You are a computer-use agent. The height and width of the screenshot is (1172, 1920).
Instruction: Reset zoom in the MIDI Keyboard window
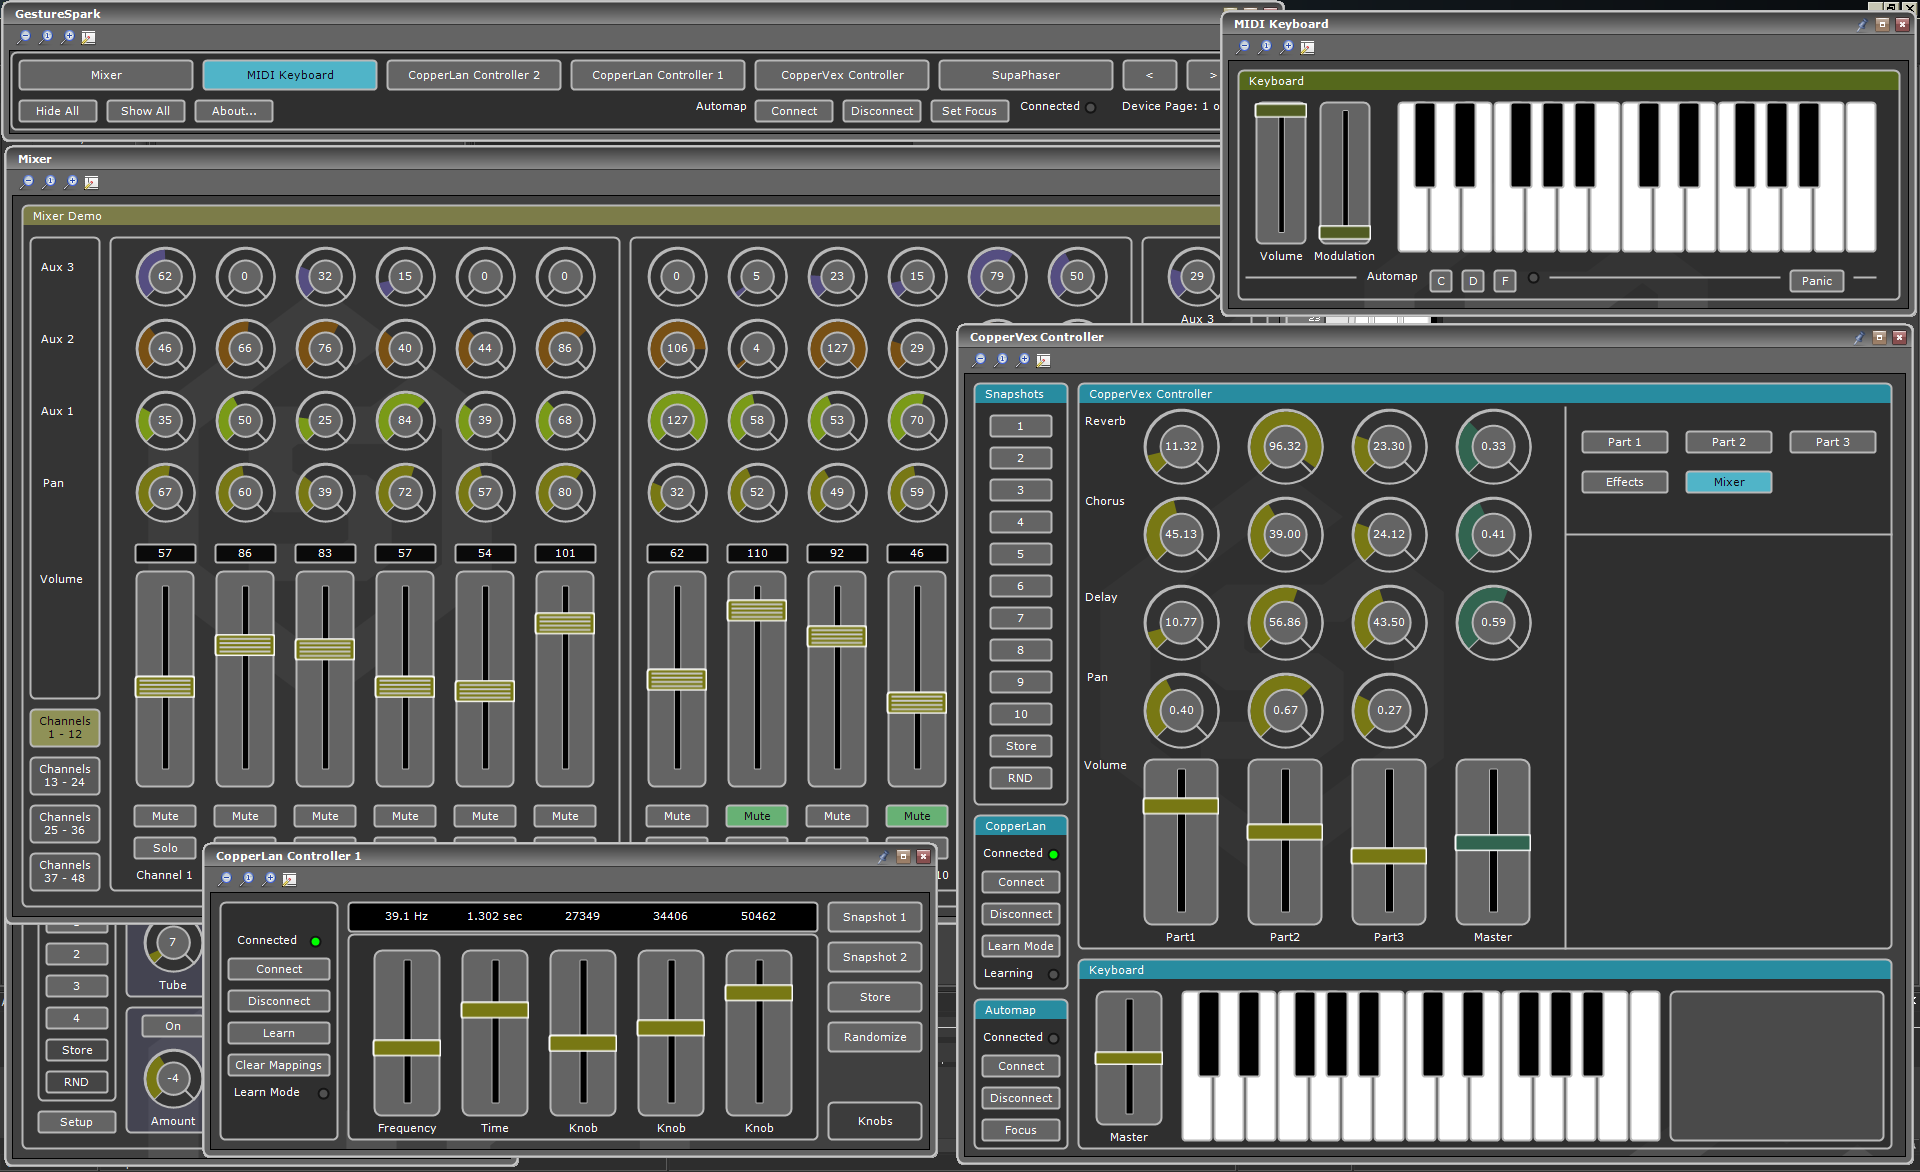click(1265, 47)
